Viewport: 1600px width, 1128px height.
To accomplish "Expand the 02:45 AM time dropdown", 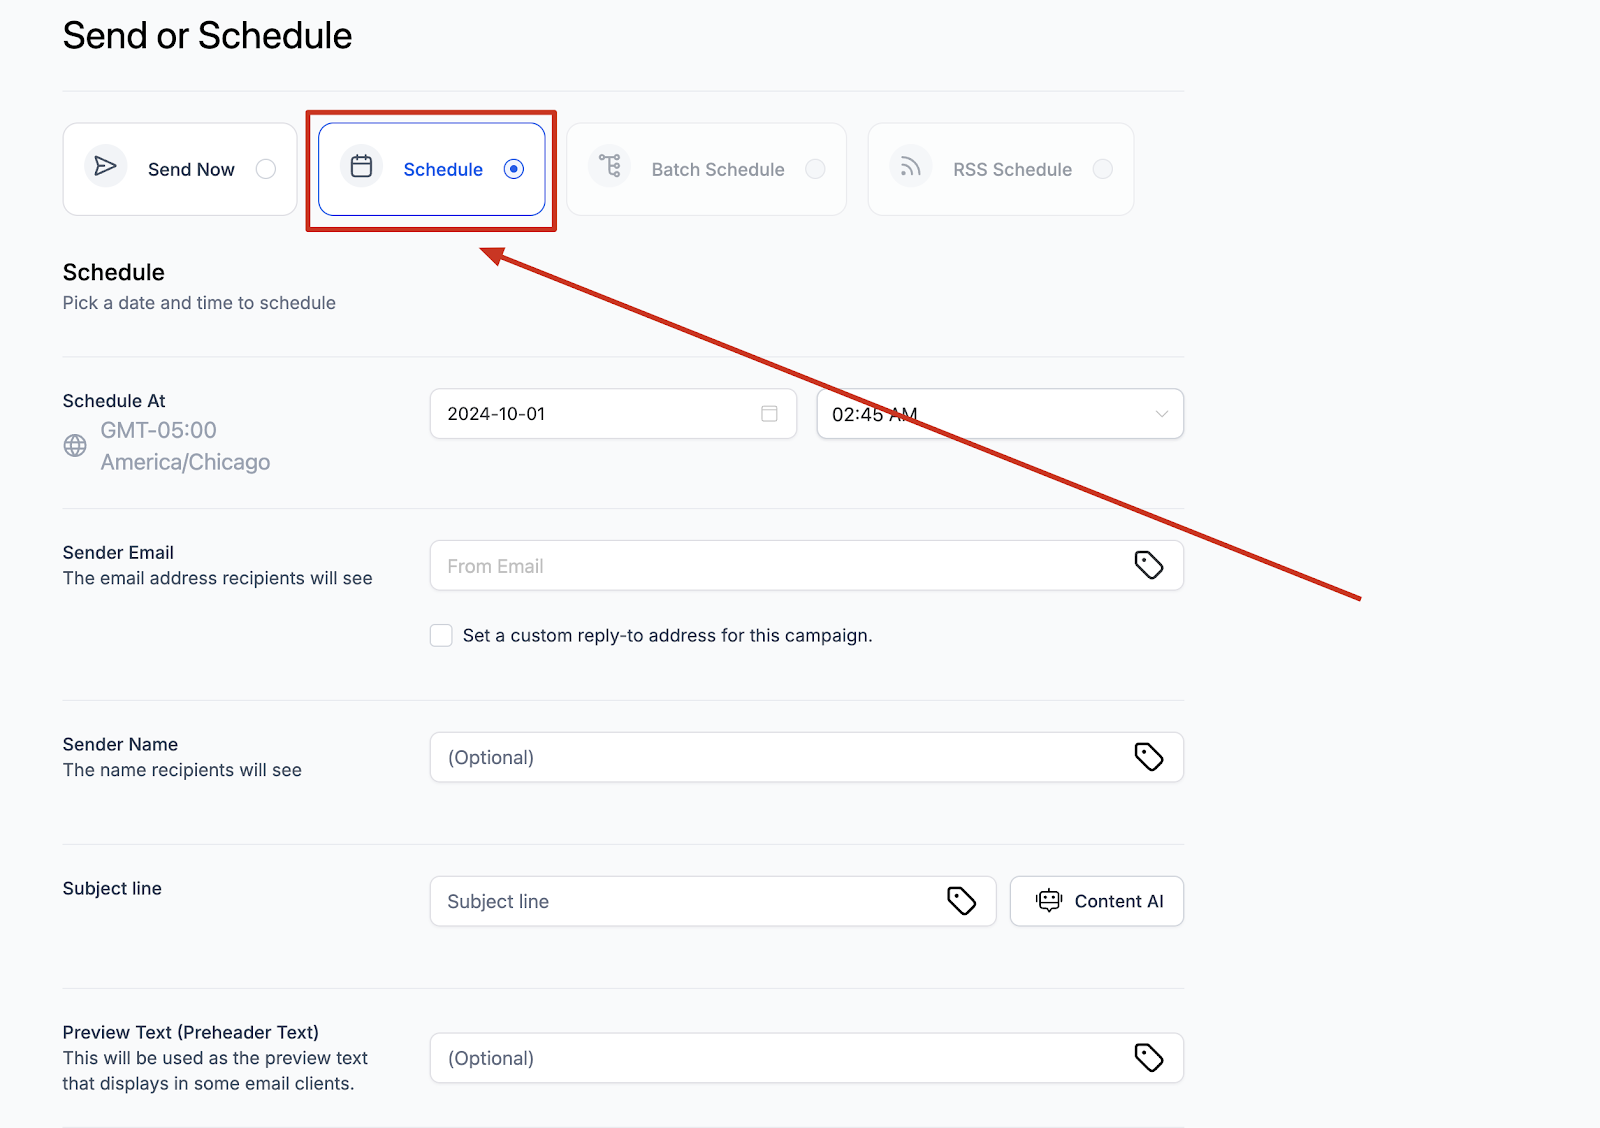I will (x=1000, y=414).
